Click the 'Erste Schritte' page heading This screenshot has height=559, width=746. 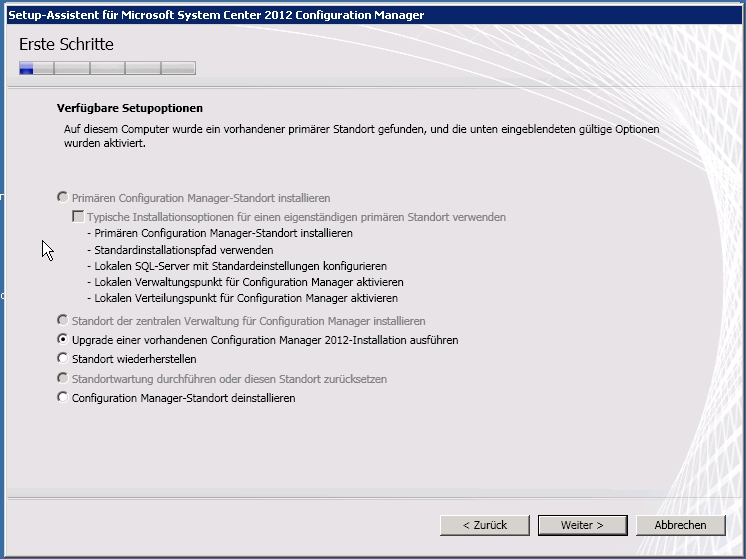[66, 45]
